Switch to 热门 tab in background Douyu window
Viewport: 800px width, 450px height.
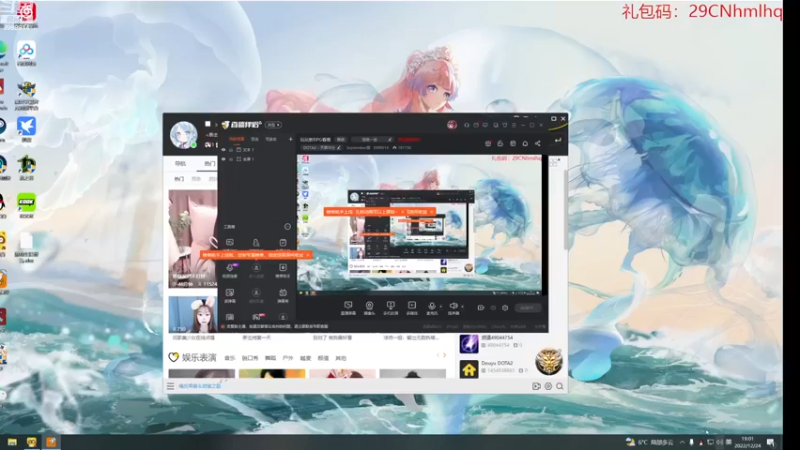click(x=210, y=163)
